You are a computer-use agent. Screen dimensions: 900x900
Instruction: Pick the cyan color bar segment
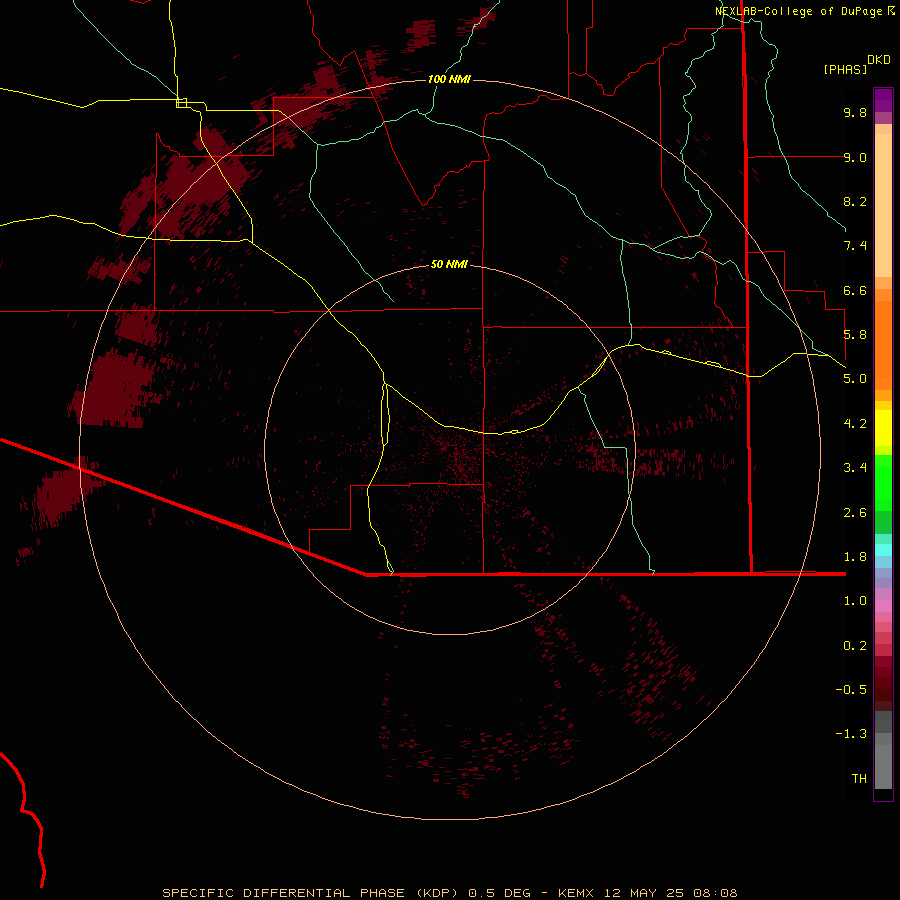click(x=883, y=550)
